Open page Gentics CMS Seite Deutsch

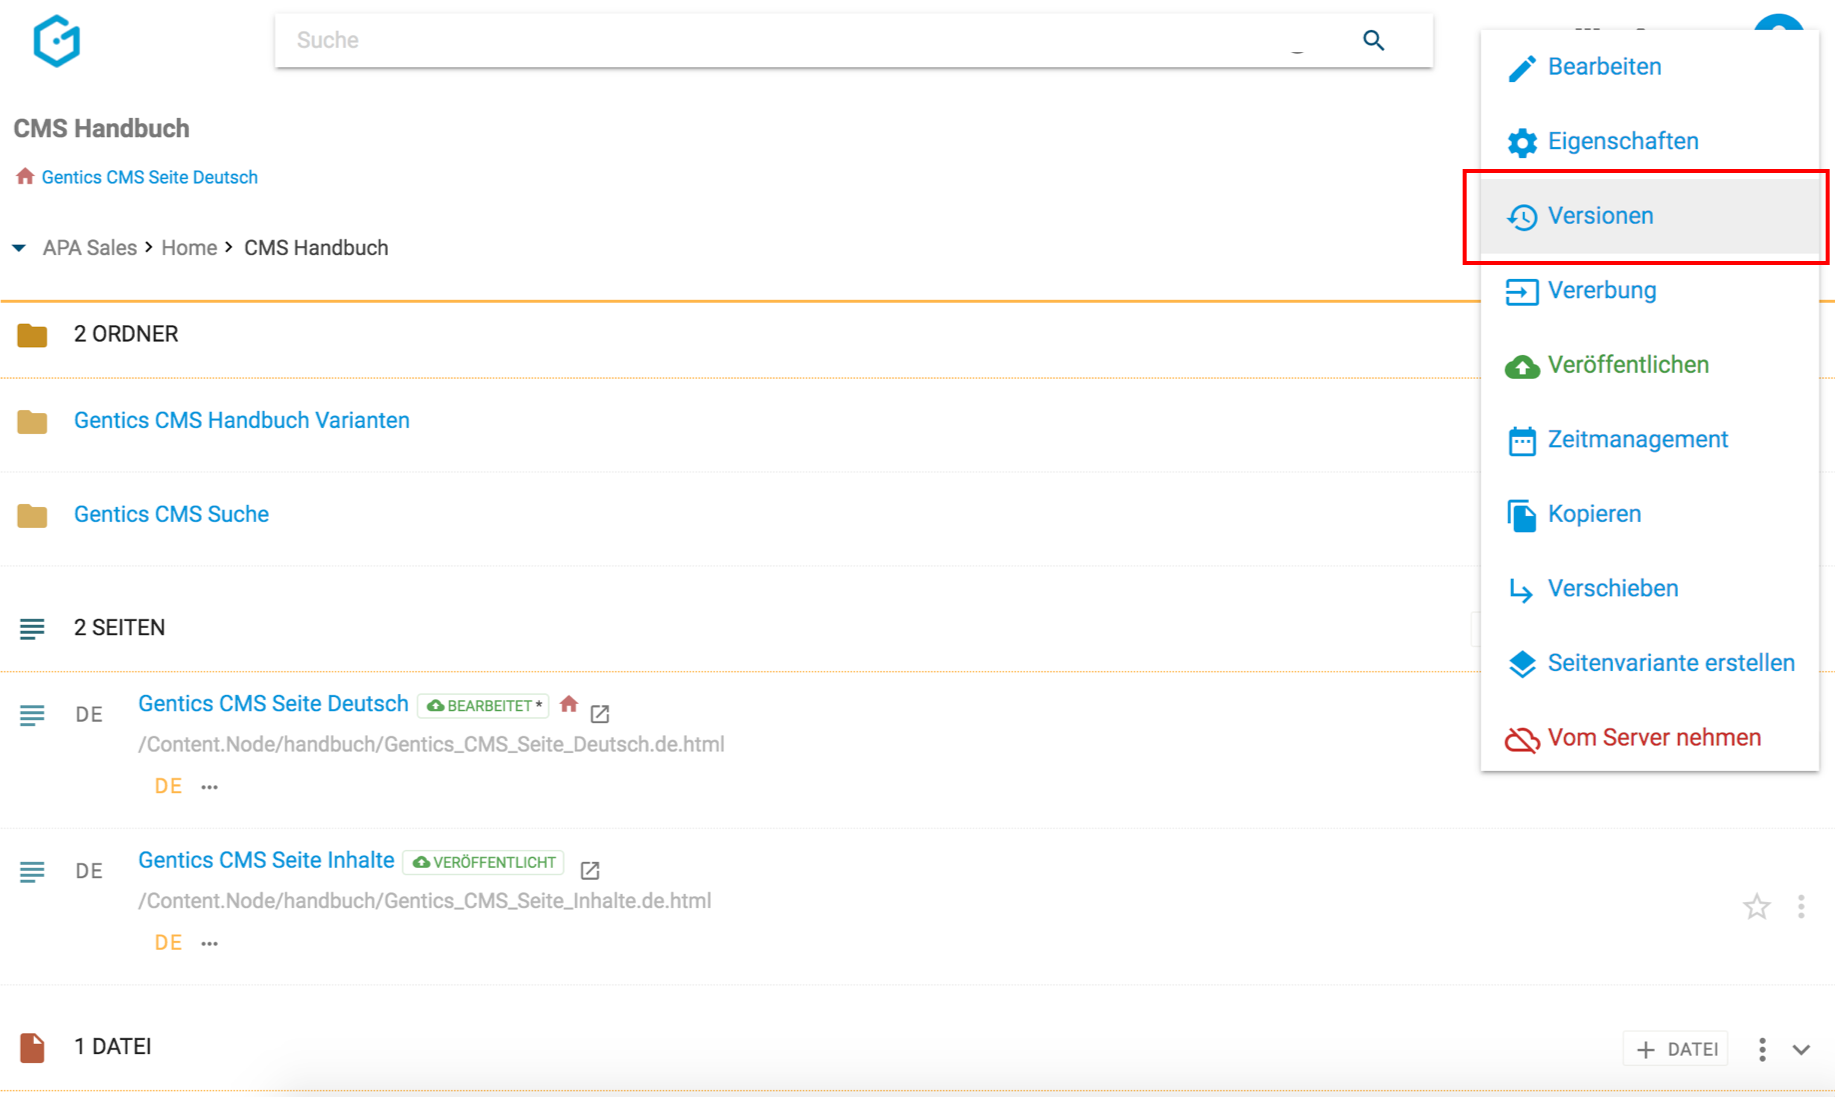pyautogui.click(x=273, y=704)
